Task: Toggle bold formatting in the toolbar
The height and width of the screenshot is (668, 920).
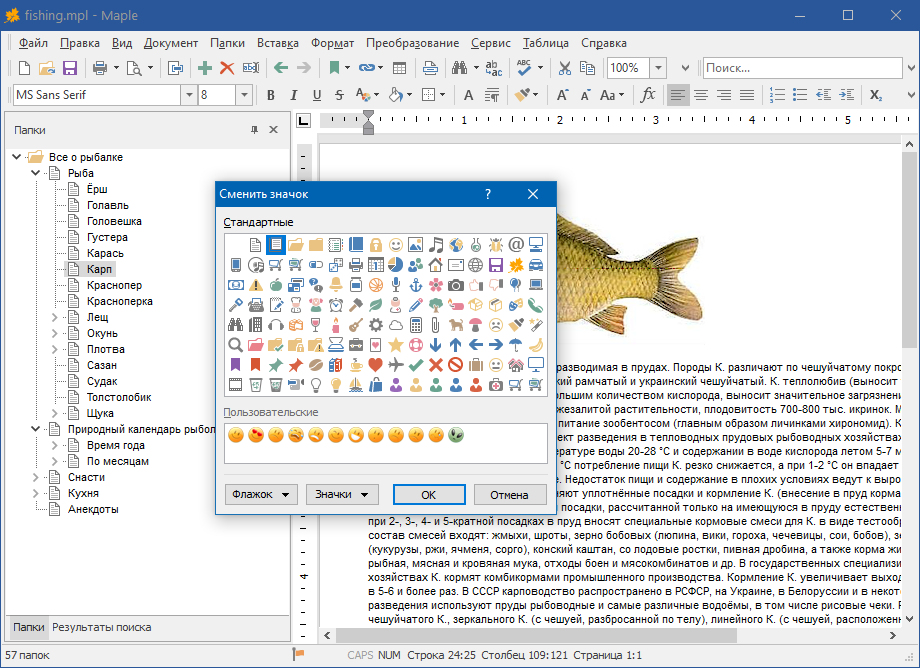Action: pyautogui.click(x=269, y=95)
